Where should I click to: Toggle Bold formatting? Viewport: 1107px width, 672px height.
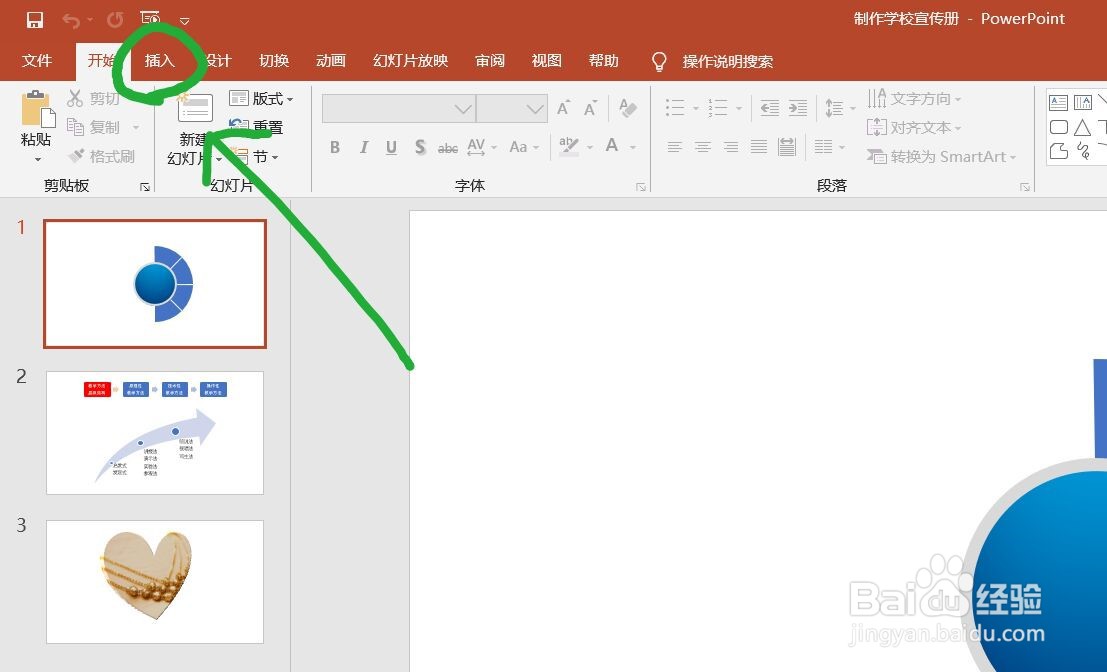(335, 147)
